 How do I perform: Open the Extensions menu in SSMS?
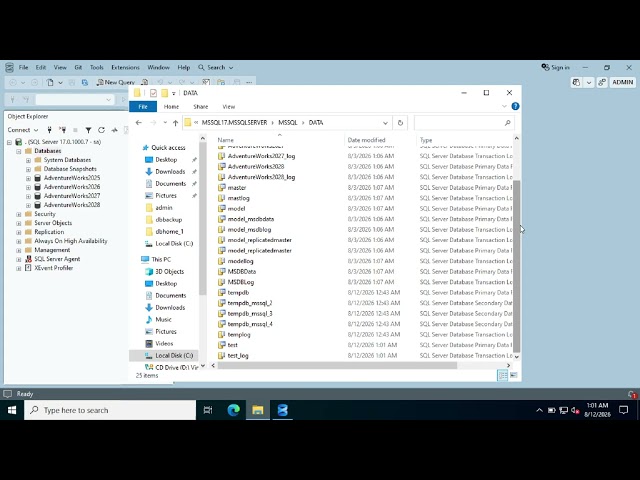pos(125,67)
